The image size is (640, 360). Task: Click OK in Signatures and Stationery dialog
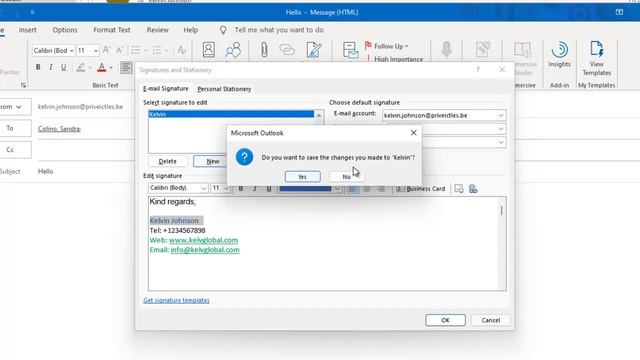(x=445, y=320)
